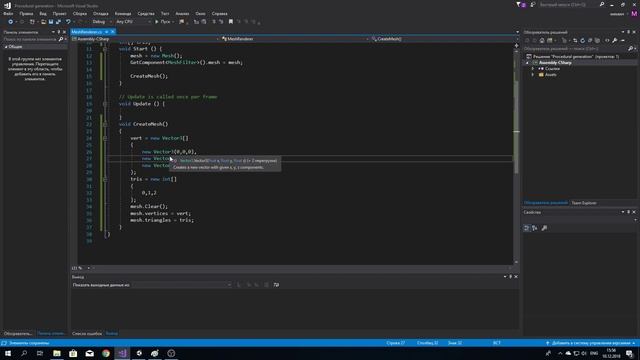The height and width of the screenshot is (360, 640).
Task: Open the Сборка menu
Action: 80,13
